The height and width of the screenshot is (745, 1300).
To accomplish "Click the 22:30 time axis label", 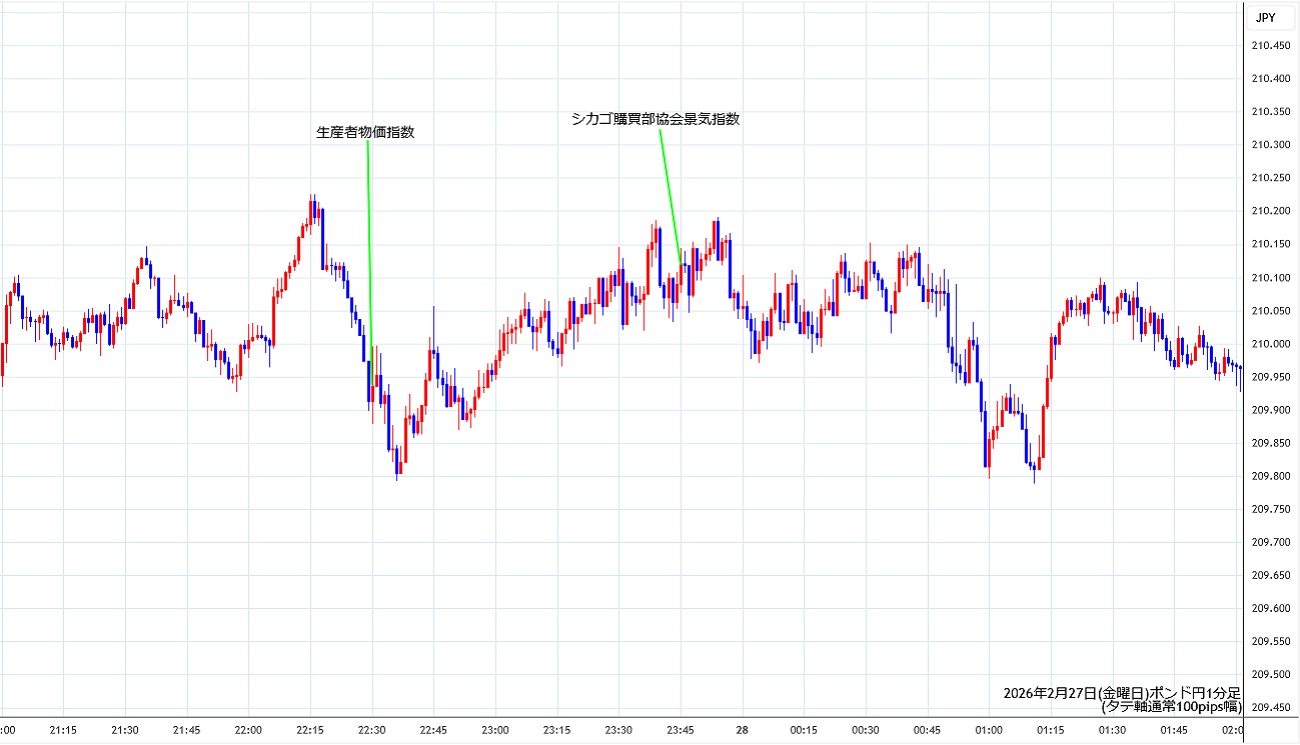I will pyautogui.click(x=372, y=731).
